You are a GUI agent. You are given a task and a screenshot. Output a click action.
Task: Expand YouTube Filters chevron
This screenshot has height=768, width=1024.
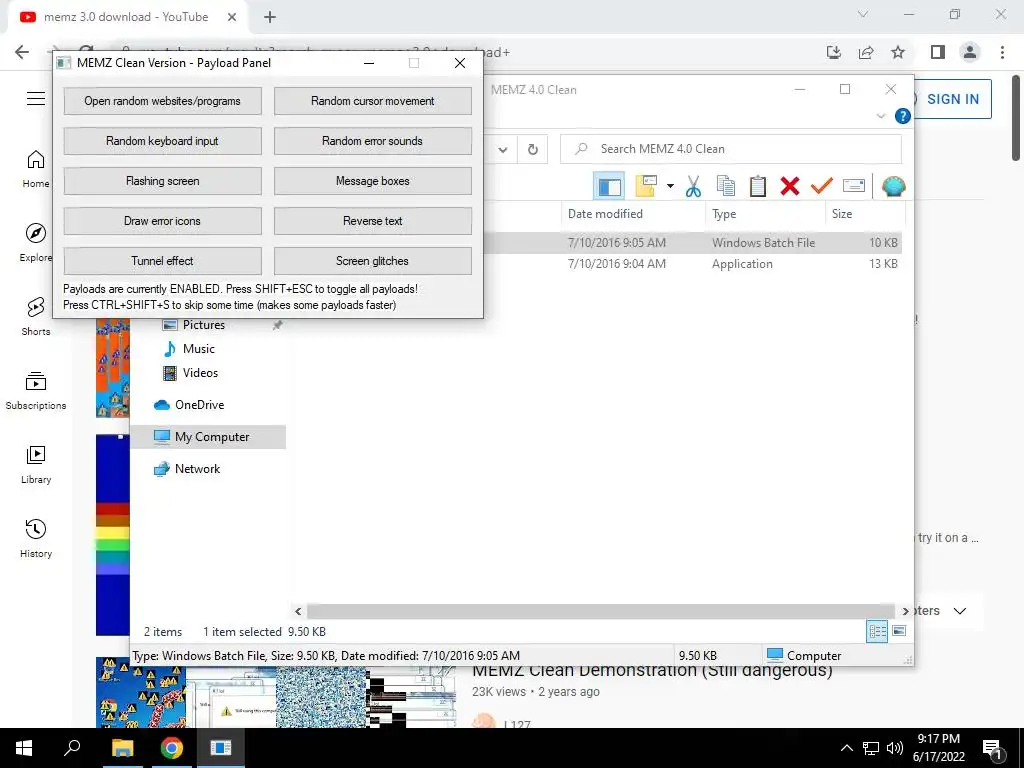click(959, 611)
